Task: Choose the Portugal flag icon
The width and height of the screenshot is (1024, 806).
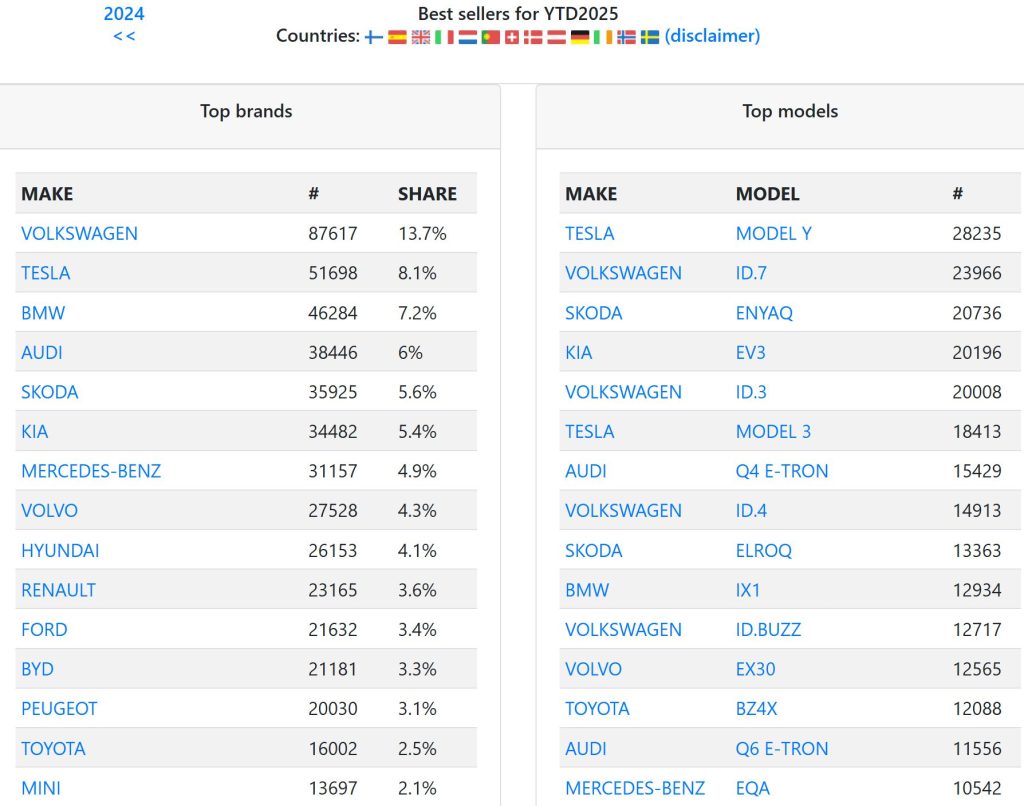Action: [x=490, y=37]
